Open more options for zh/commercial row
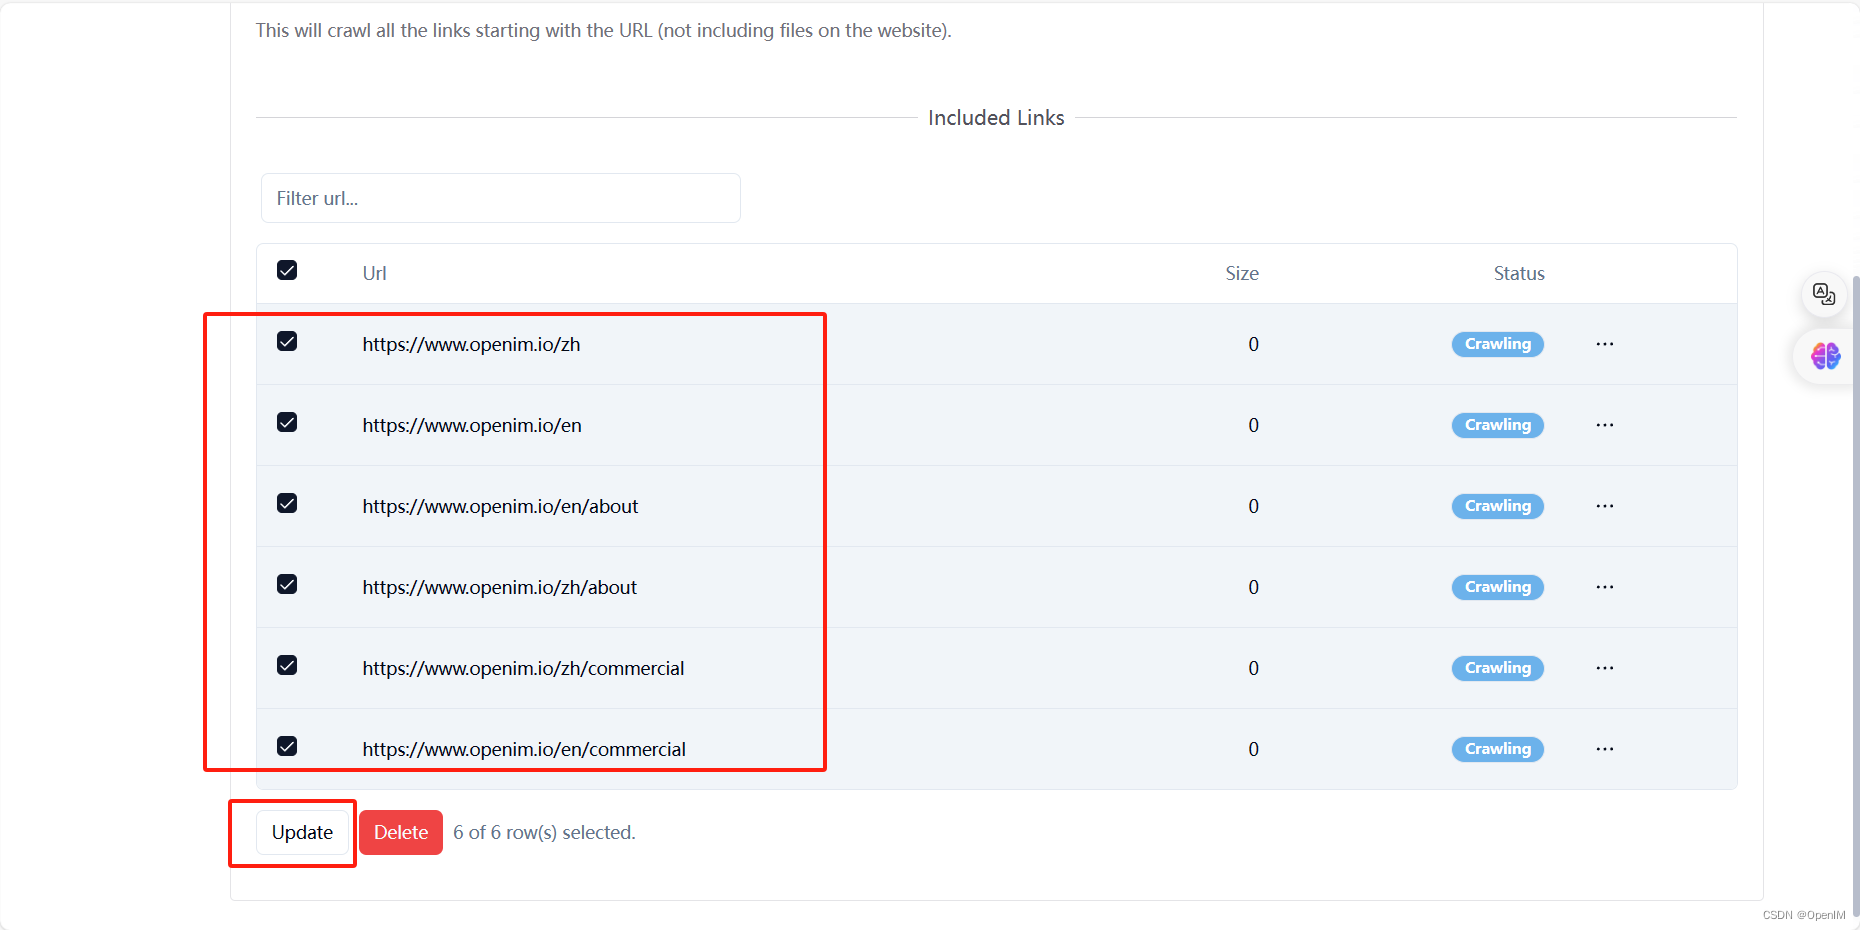 (x=1605, y=668)
